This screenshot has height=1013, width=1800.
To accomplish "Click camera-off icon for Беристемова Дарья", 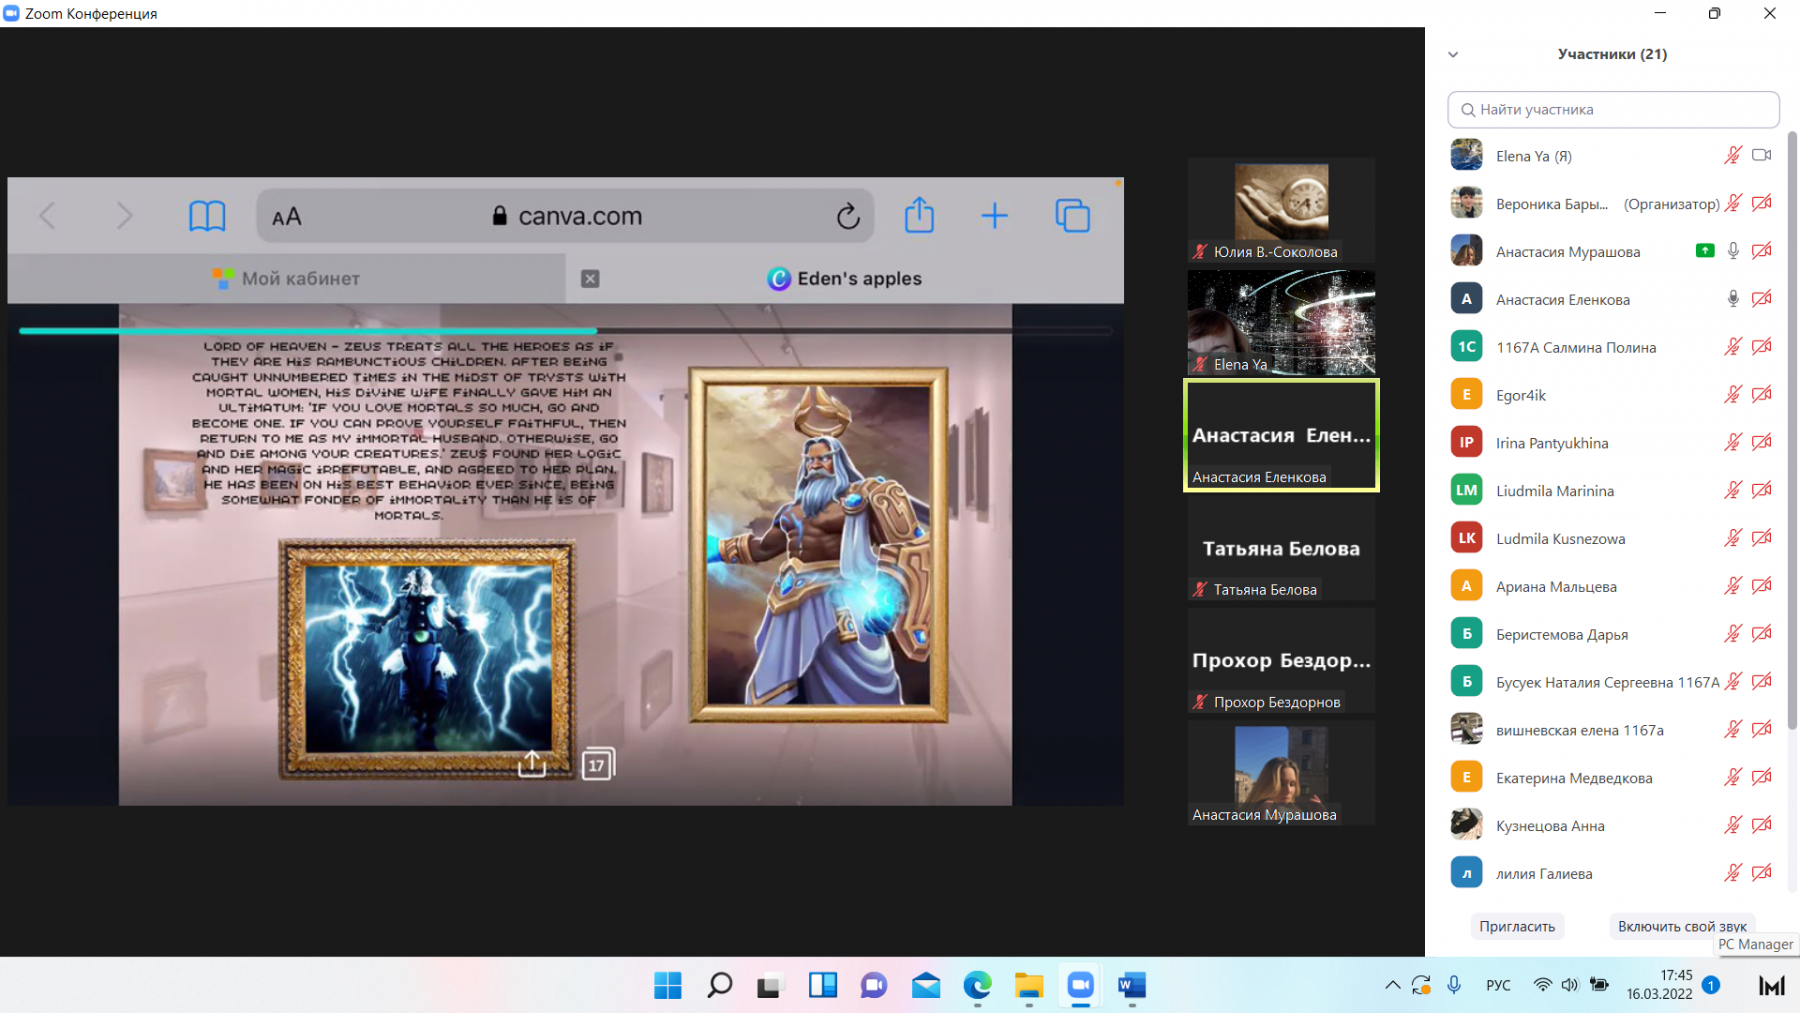I will 1762,634.
